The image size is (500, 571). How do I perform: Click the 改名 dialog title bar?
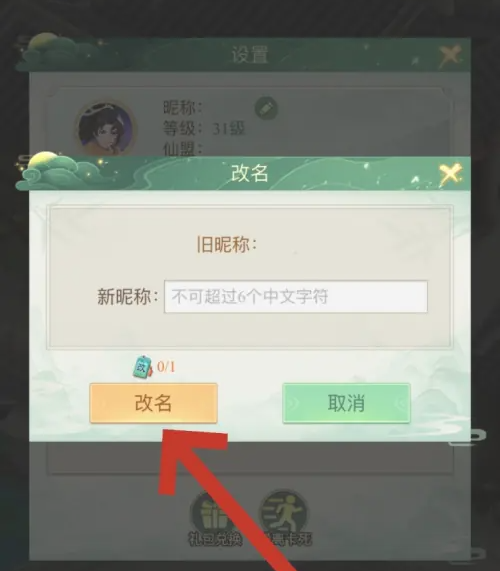(x=250, y=173)
